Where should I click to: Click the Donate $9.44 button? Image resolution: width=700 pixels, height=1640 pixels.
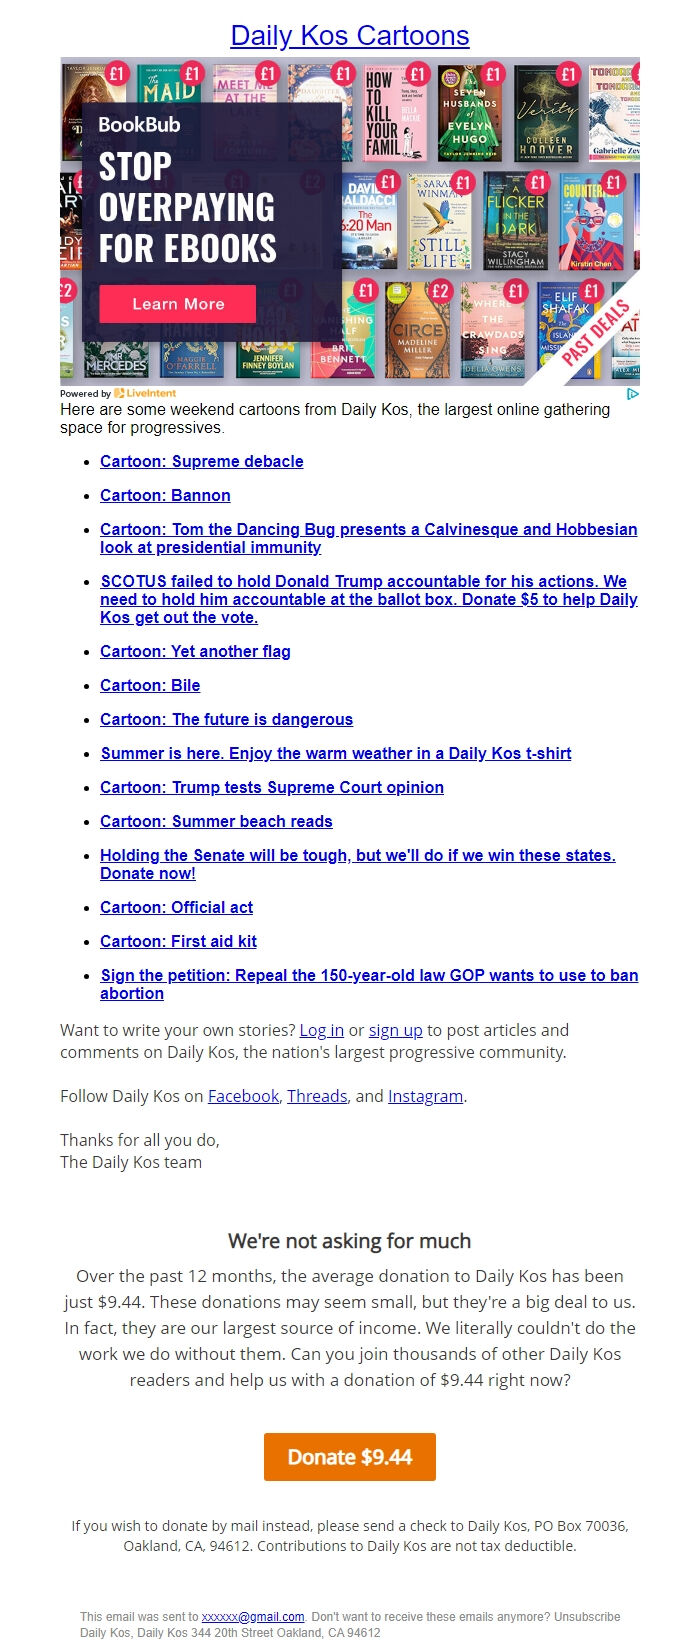click(349, 1457)
